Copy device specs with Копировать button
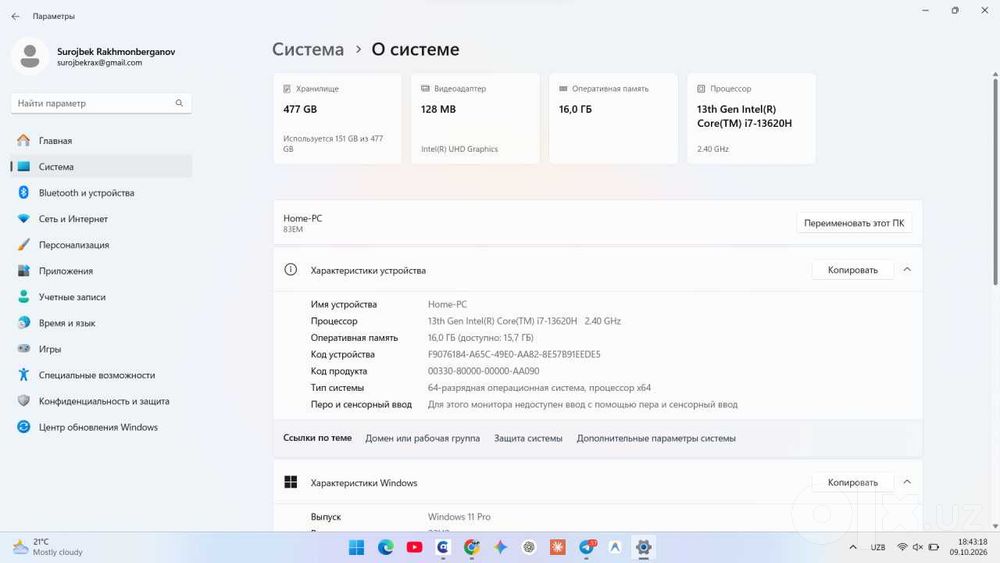This screenshot has width=1000, height=563. 853,270
